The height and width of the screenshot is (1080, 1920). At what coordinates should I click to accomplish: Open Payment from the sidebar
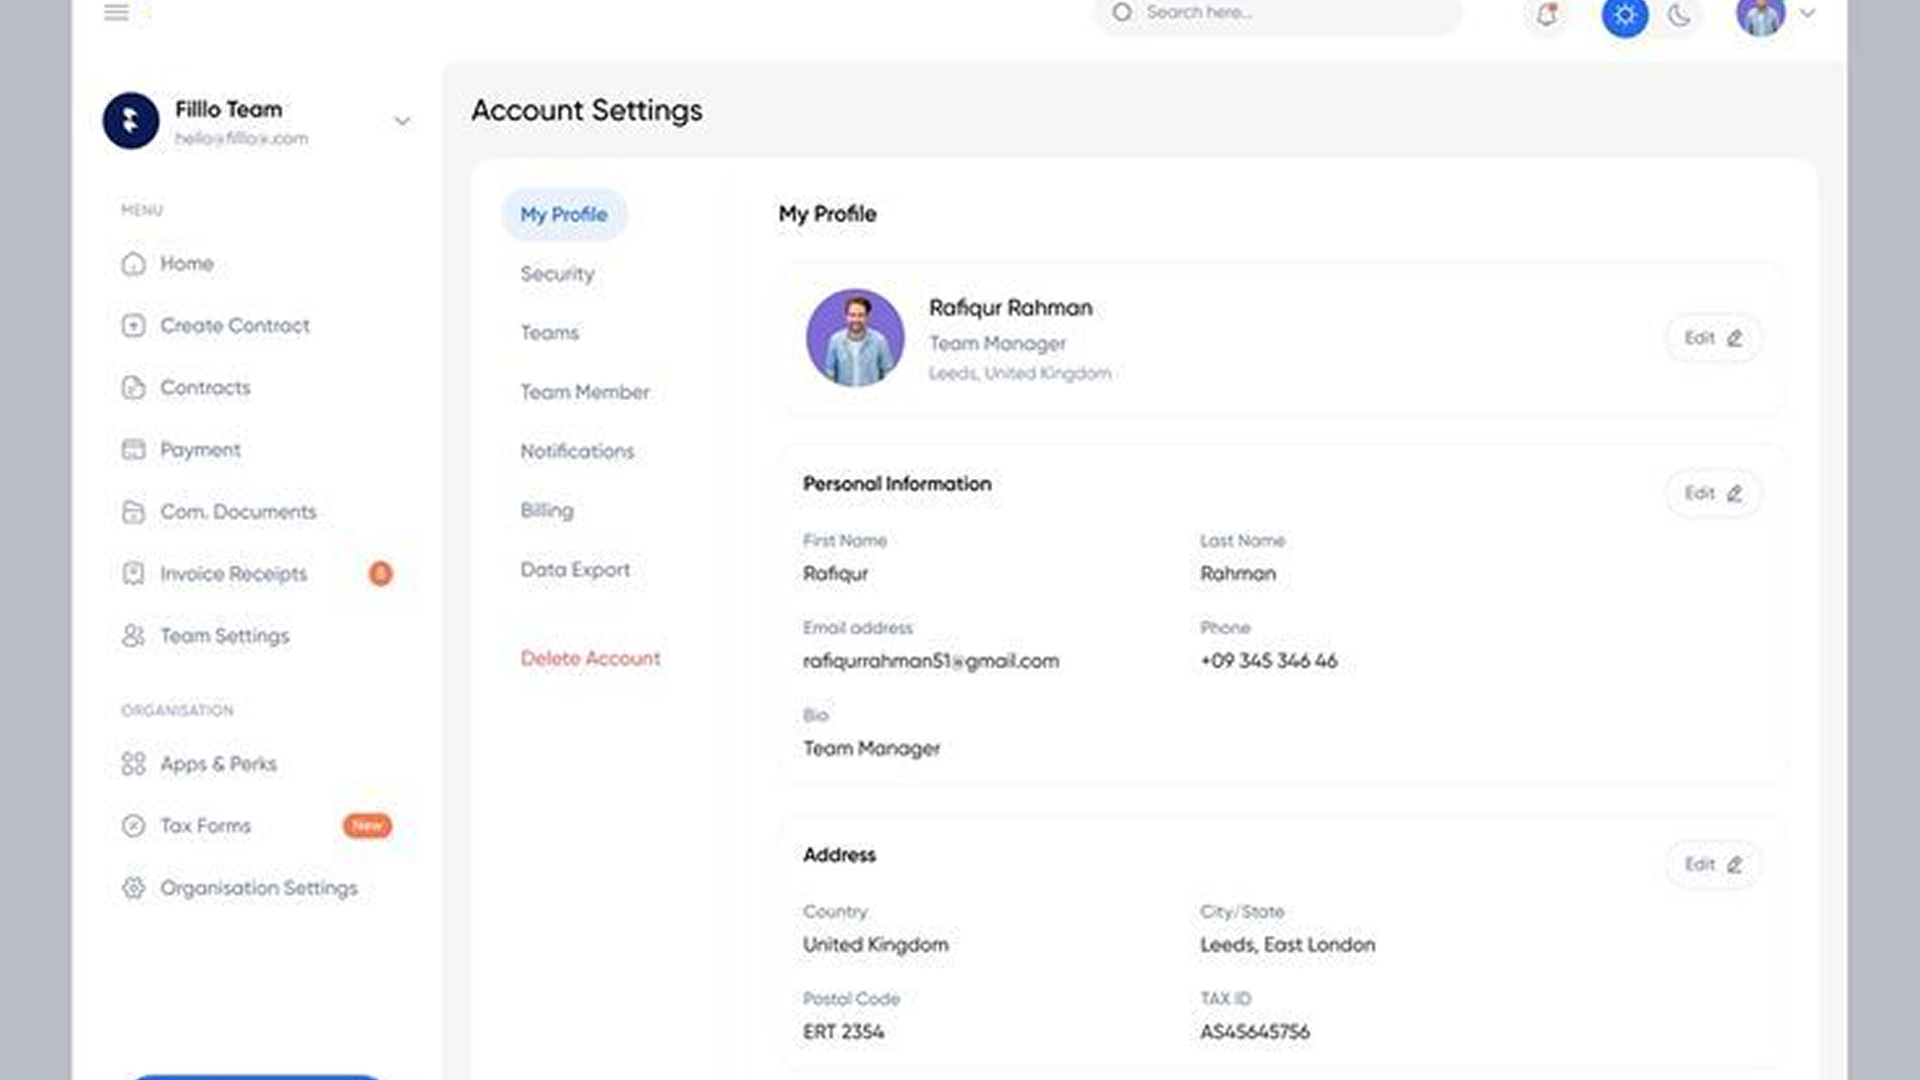point(200,450)
